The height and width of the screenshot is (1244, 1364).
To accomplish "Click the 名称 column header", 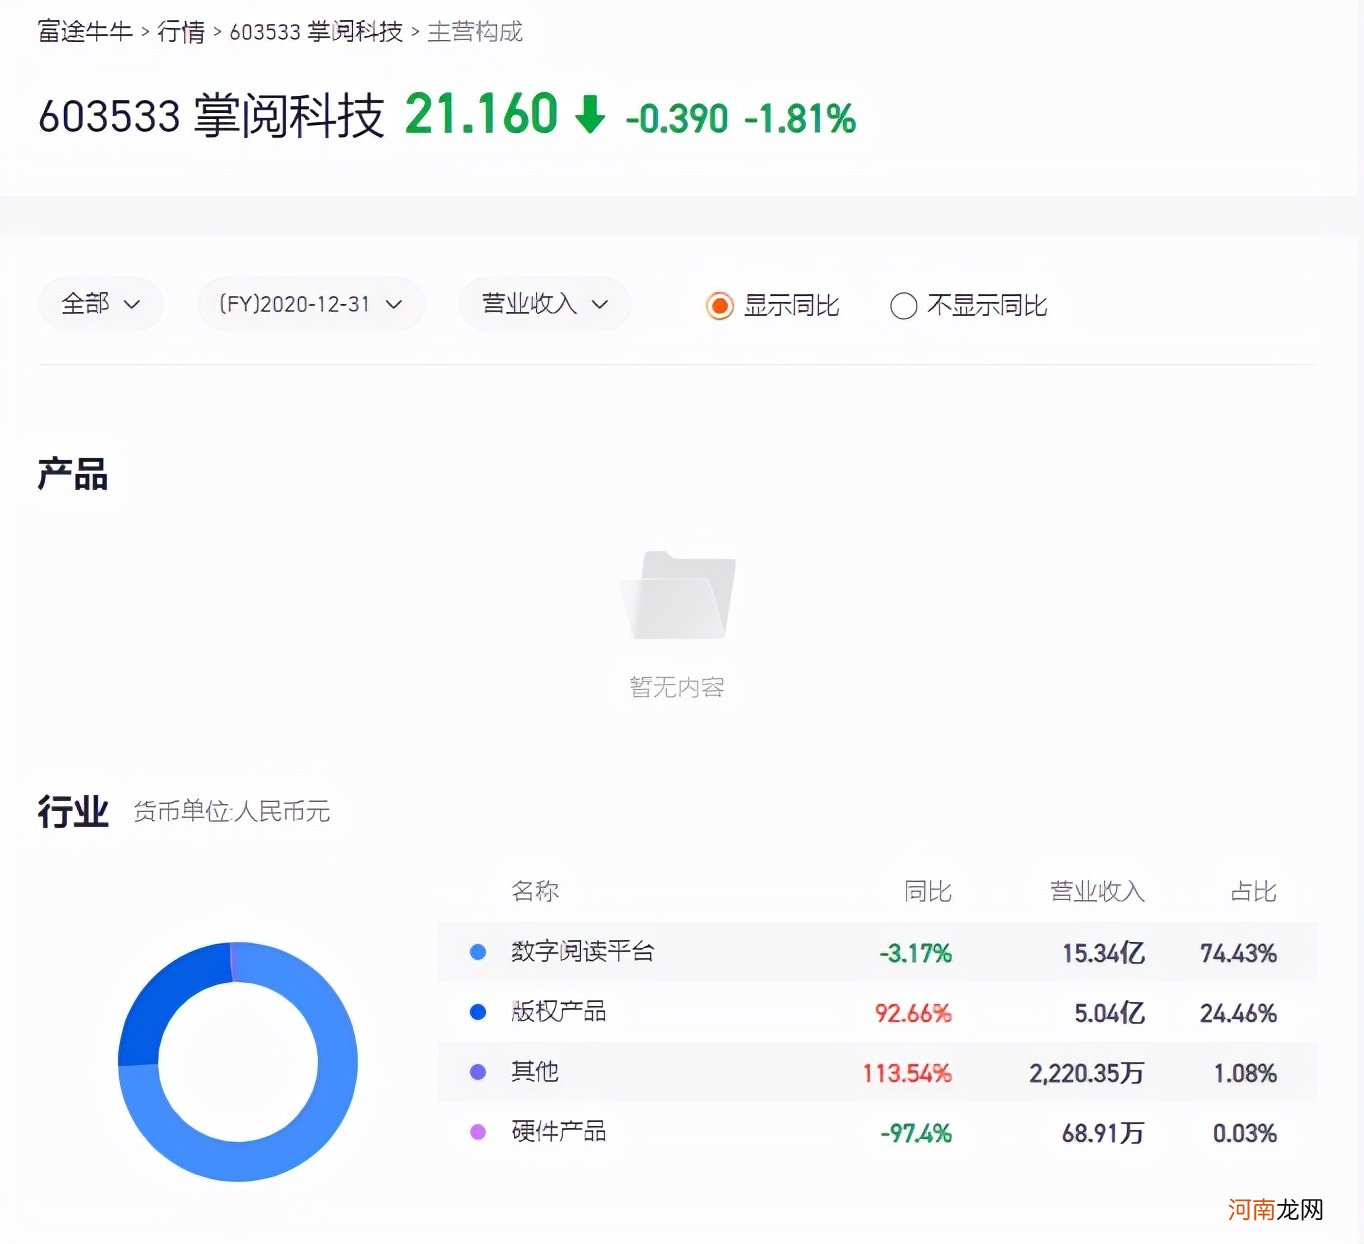I will point(535,891).
